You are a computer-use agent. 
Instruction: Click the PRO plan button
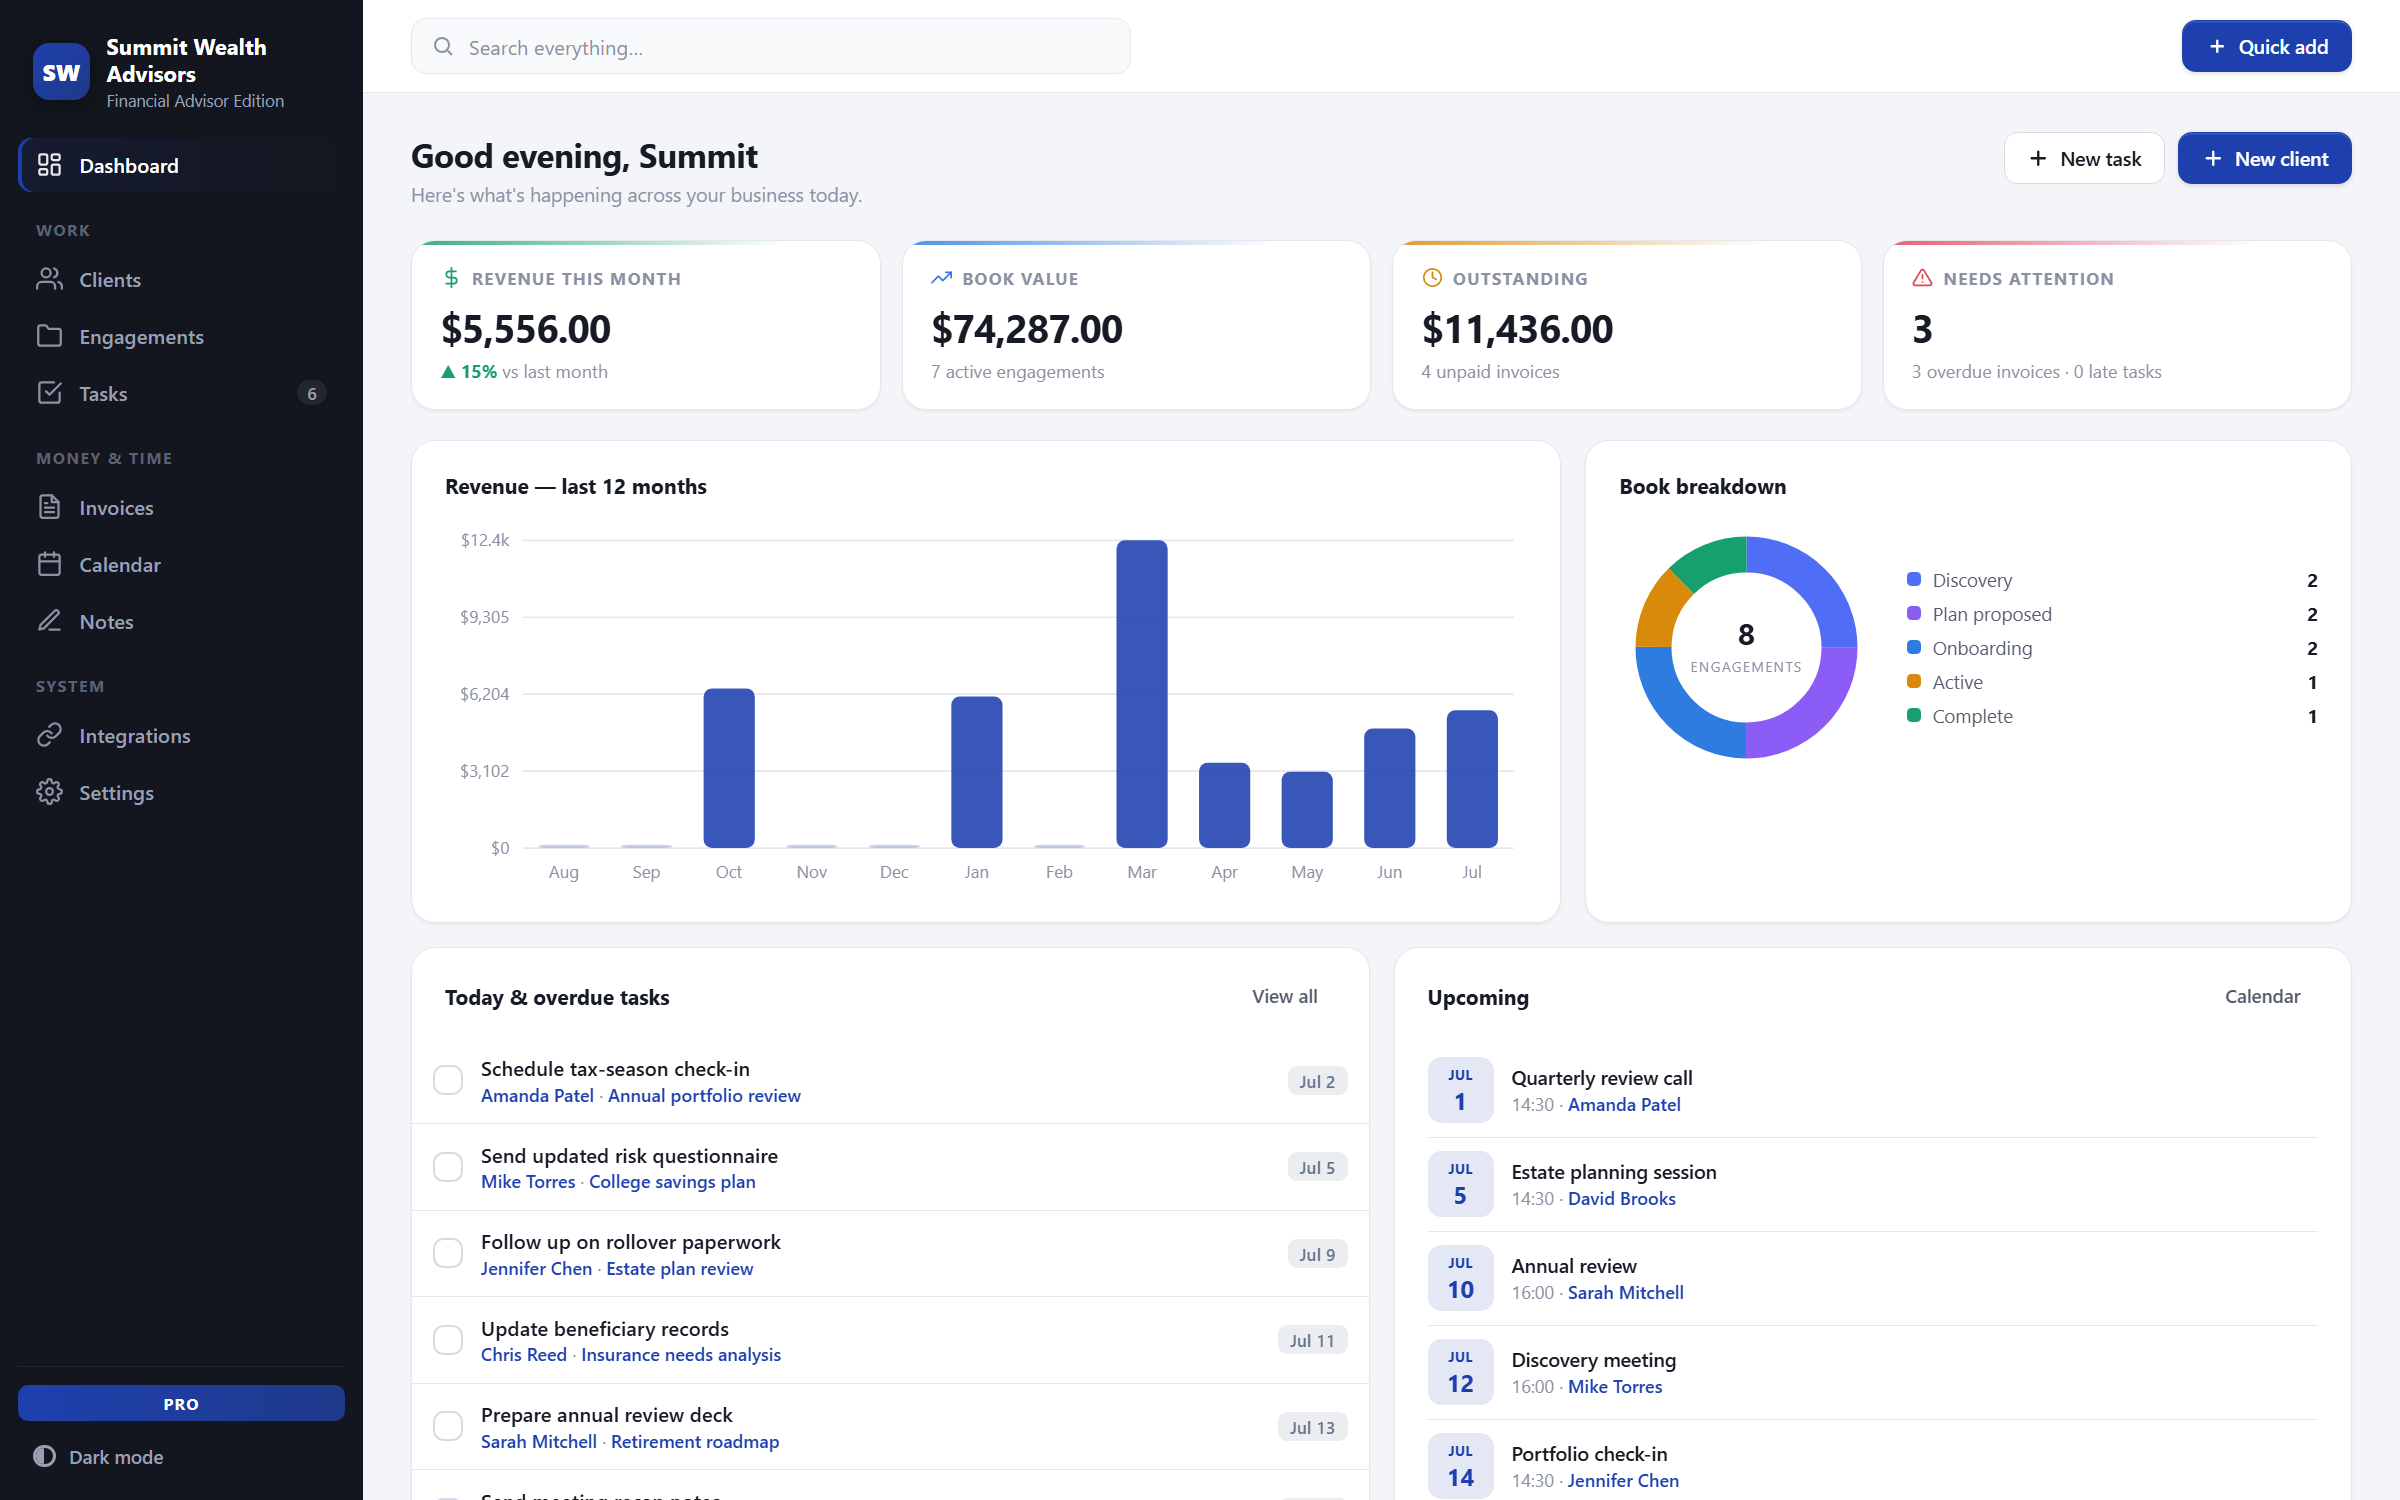coord(181,1403)
